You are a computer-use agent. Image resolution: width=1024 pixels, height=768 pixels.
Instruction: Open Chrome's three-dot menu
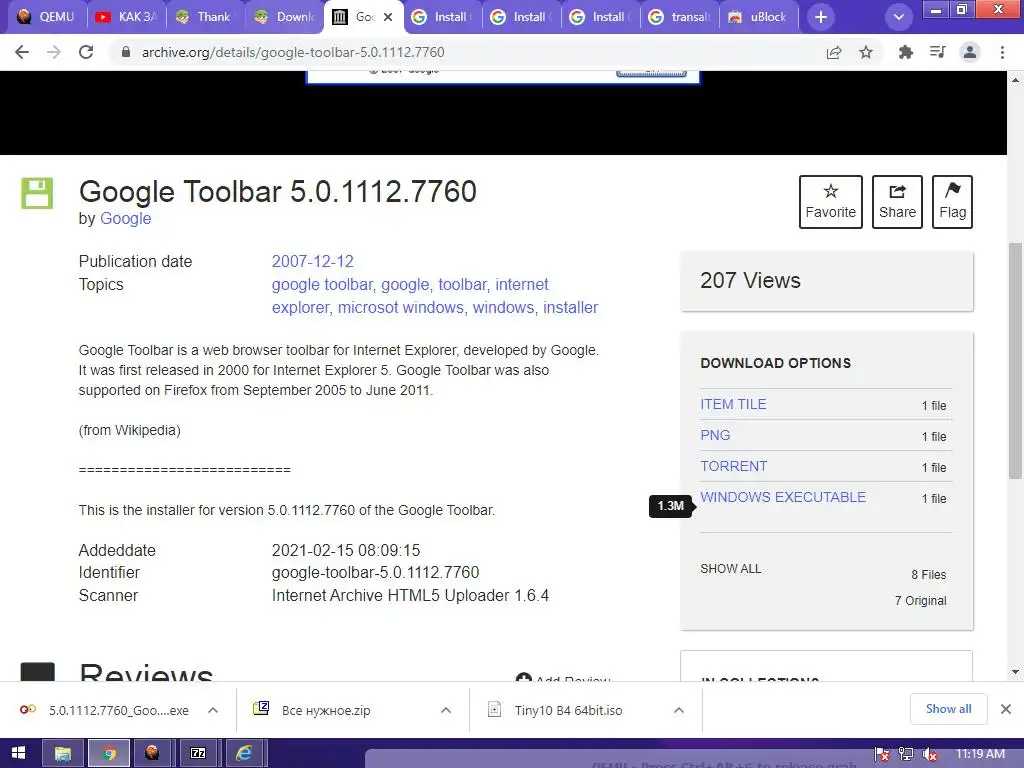coord(1002,52)
